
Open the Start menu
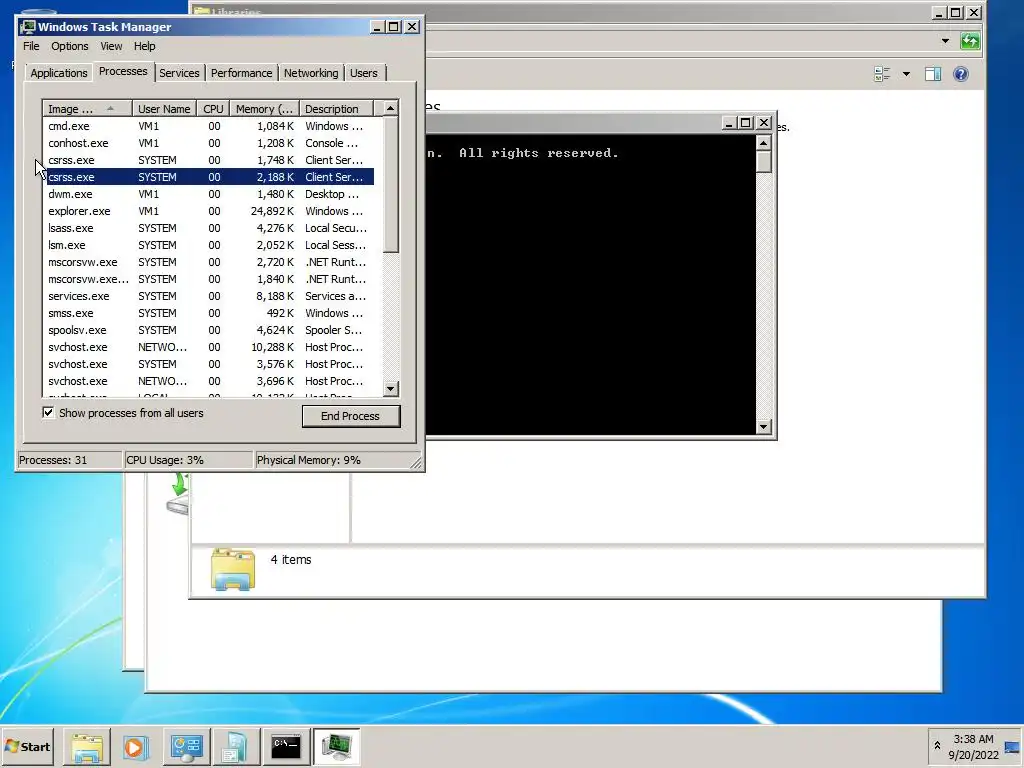(x=27, y=746)
